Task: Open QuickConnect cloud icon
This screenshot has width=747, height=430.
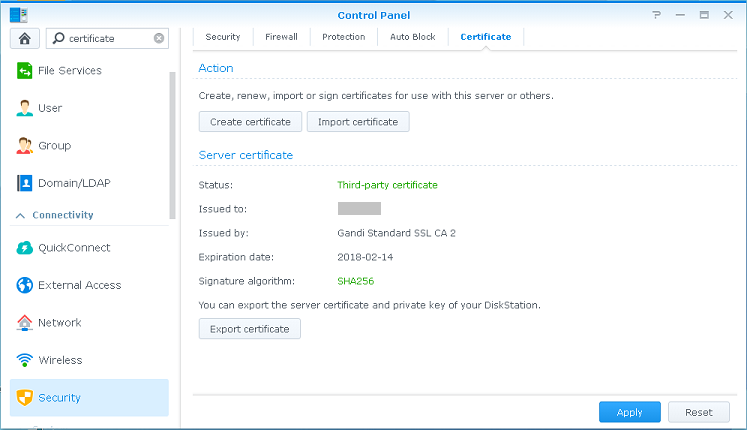Action: [x=25, y=248]
